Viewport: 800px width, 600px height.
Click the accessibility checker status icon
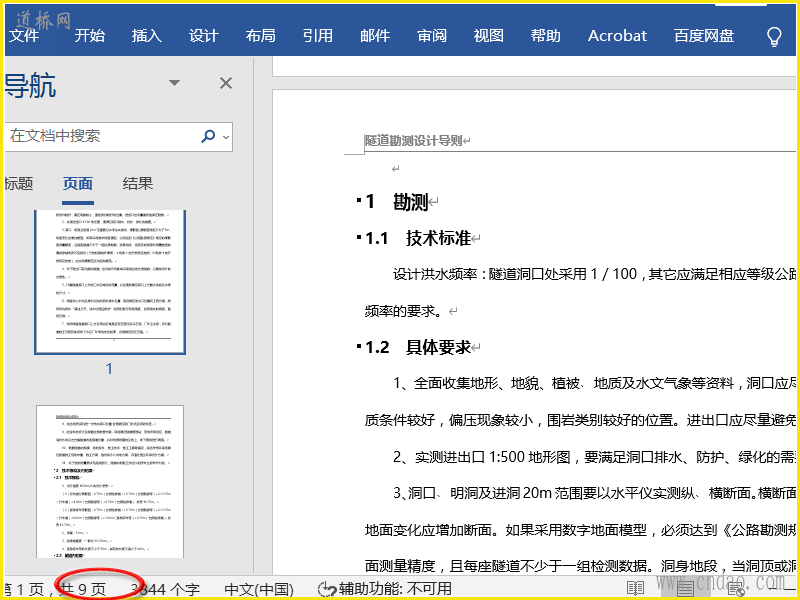pyautogui.click(x=326, y=589)
